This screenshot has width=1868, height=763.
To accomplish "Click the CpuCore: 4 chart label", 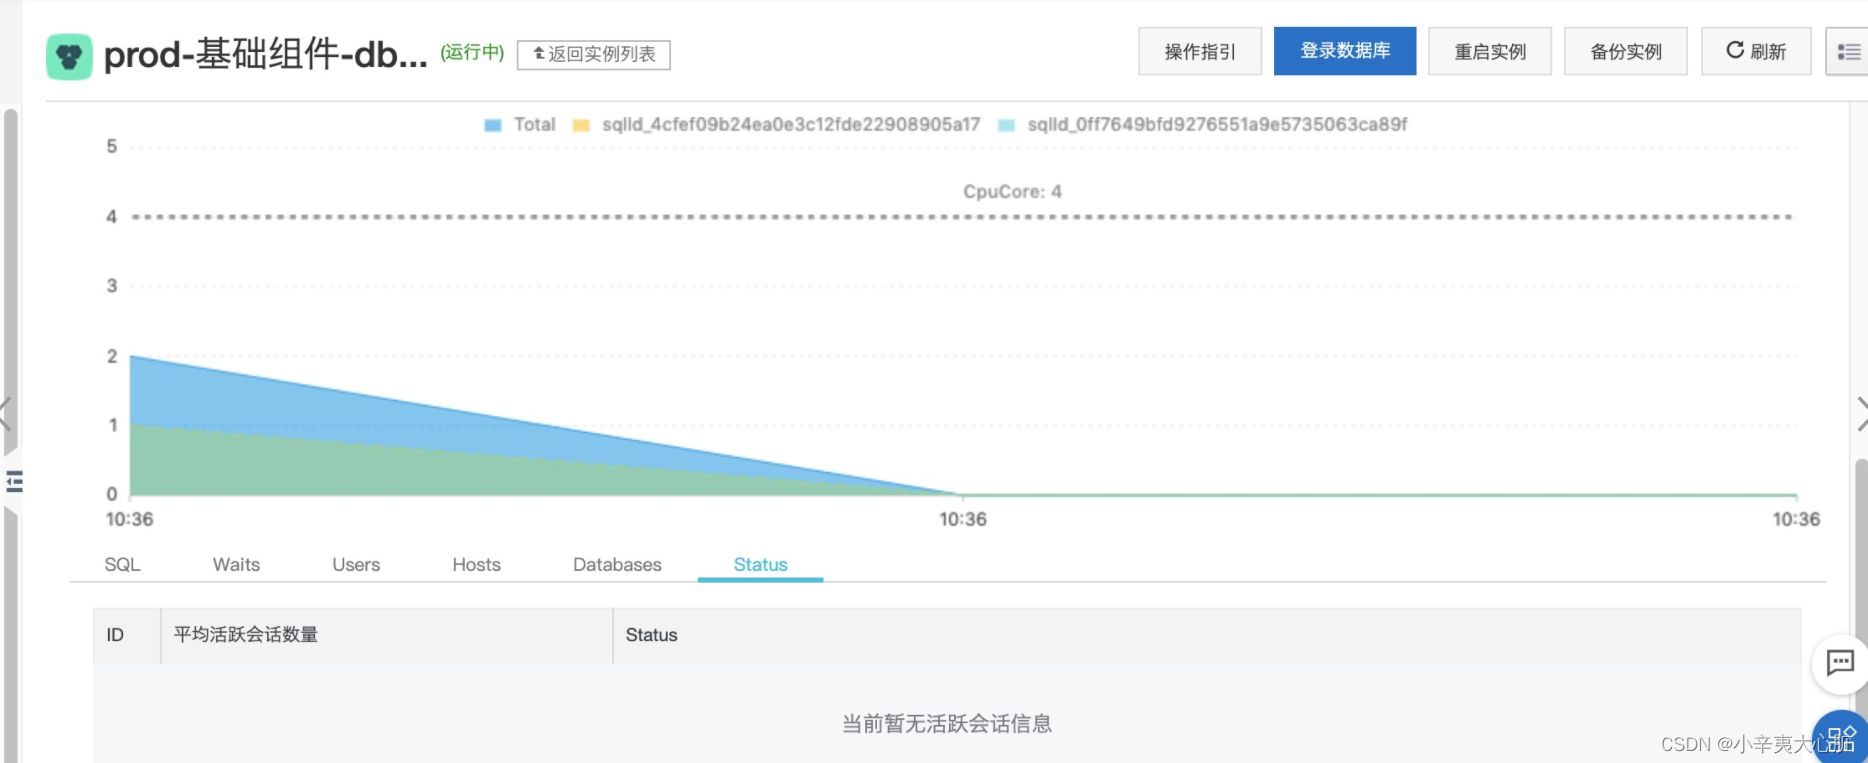I will tap(1012, 191).
